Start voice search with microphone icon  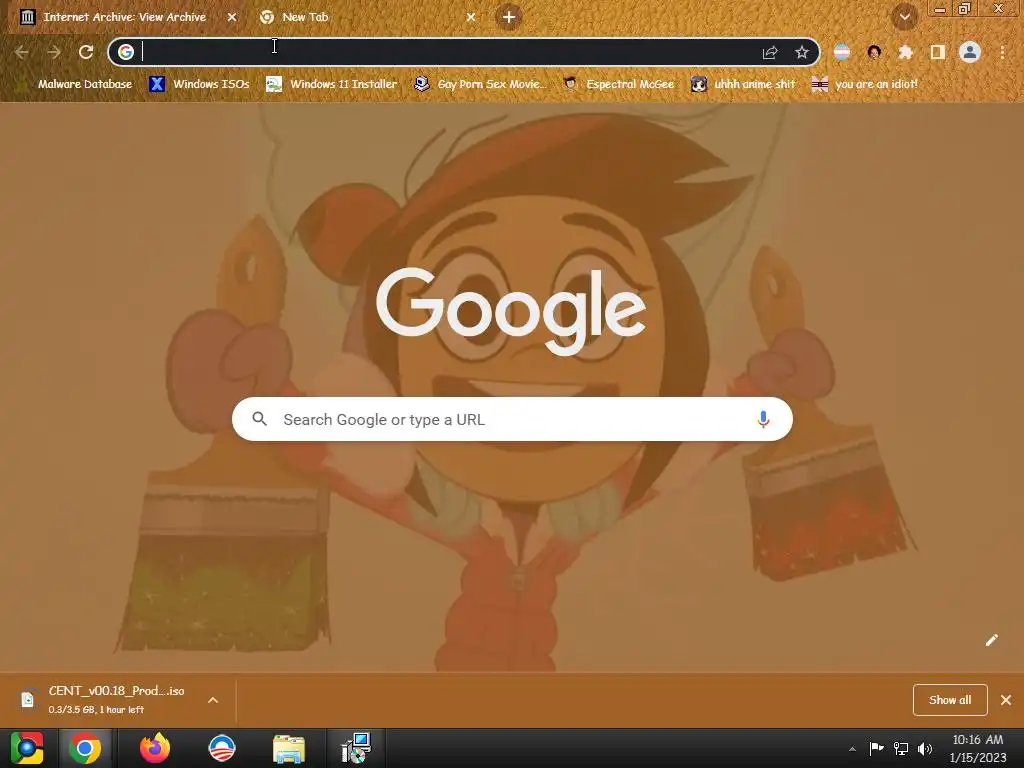tap(763, 419)
